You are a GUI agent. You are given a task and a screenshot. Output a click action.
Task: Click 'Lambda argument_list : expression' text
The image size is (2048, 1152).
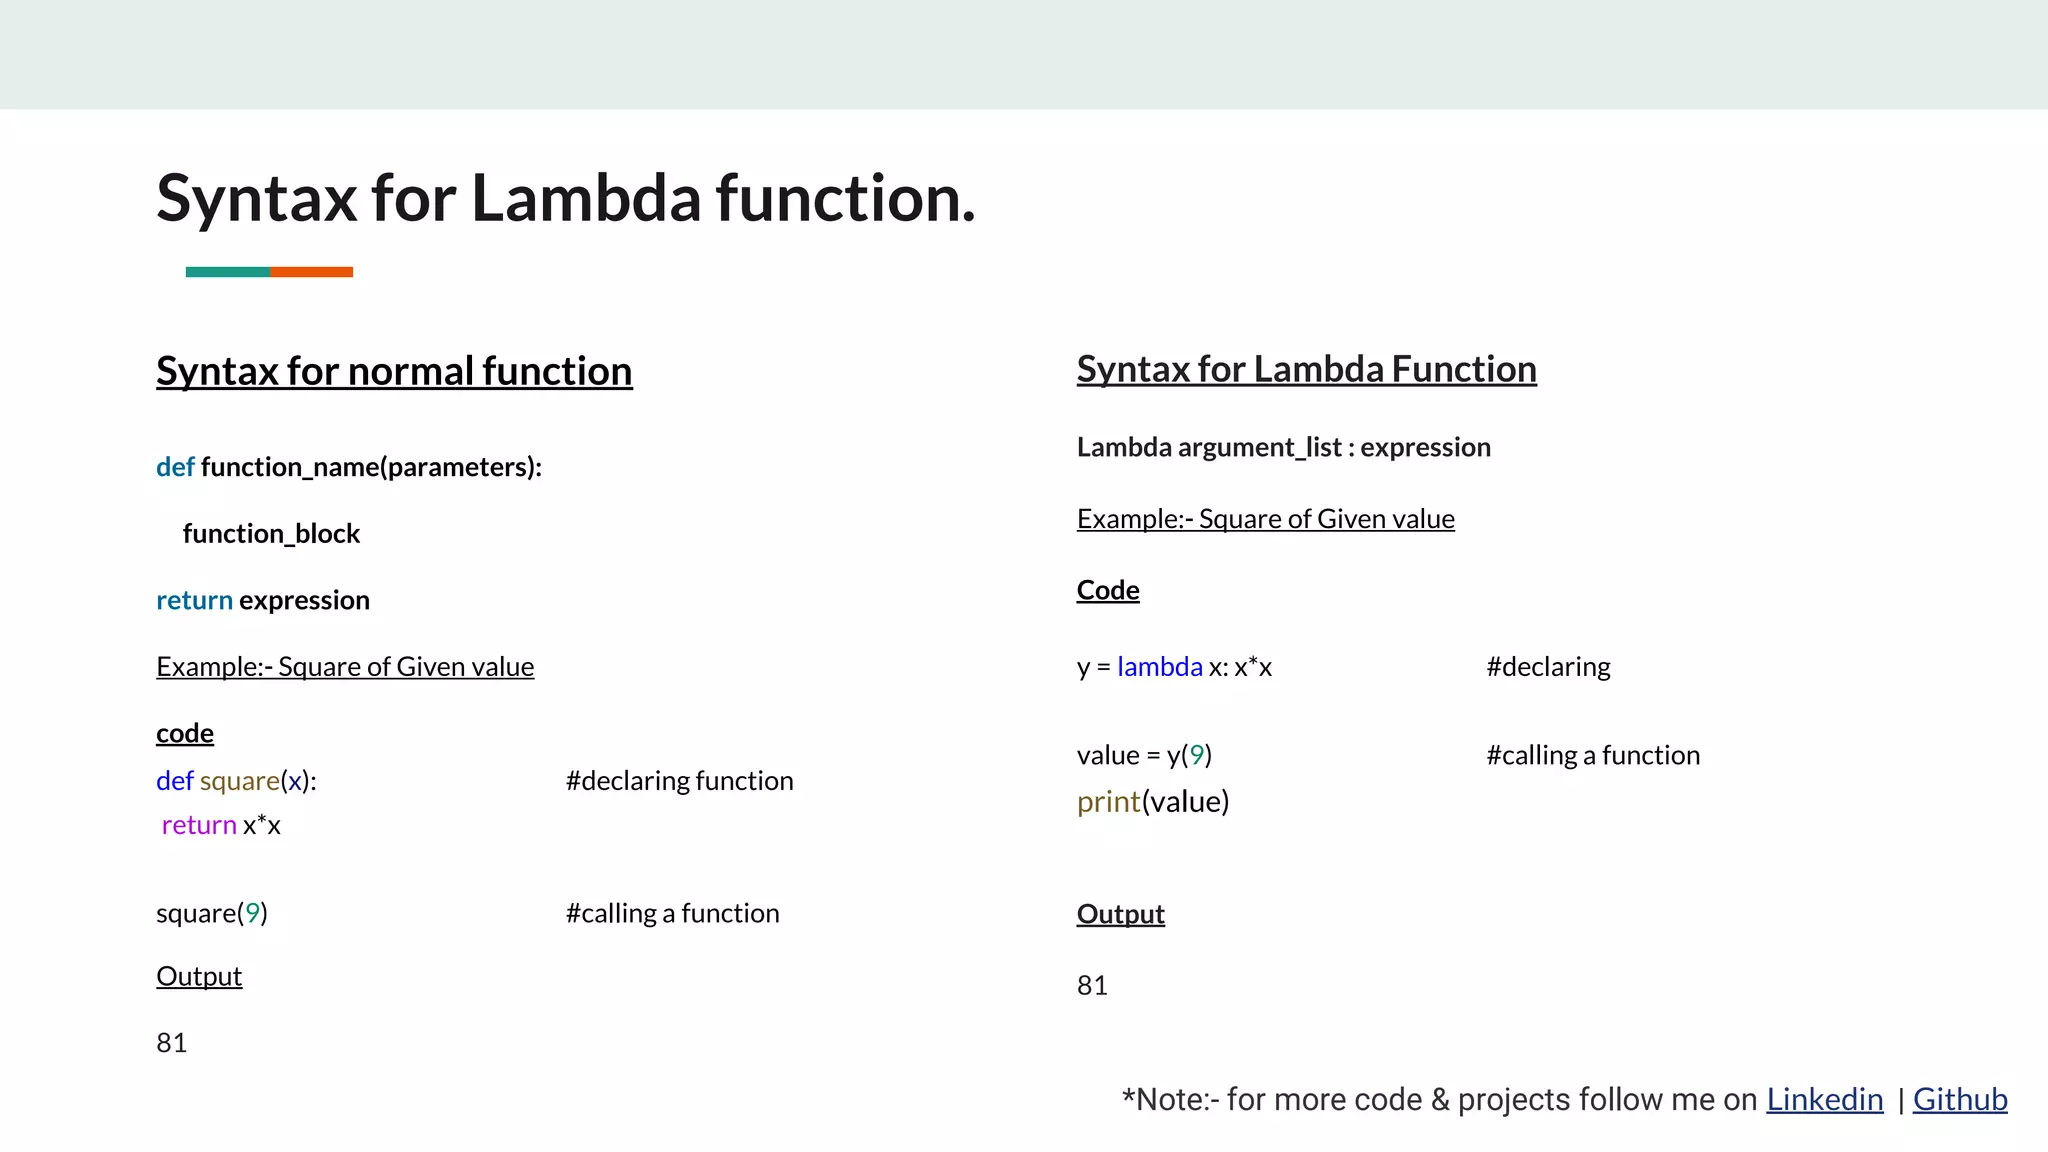point(1284,447)
